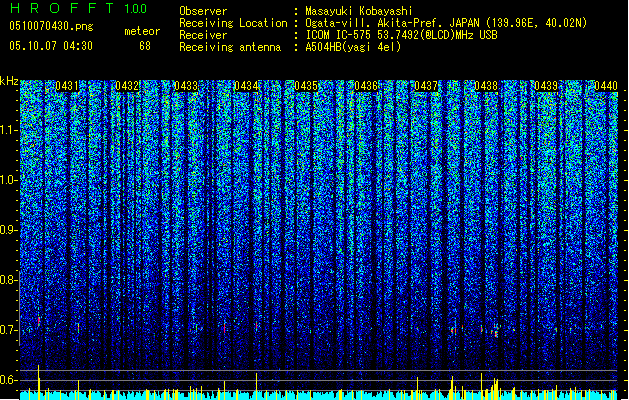Click the 0.9 kHz axis tick label
Image resolution: width=629 pixels, height=400 pixels.
tap(8, 230)
